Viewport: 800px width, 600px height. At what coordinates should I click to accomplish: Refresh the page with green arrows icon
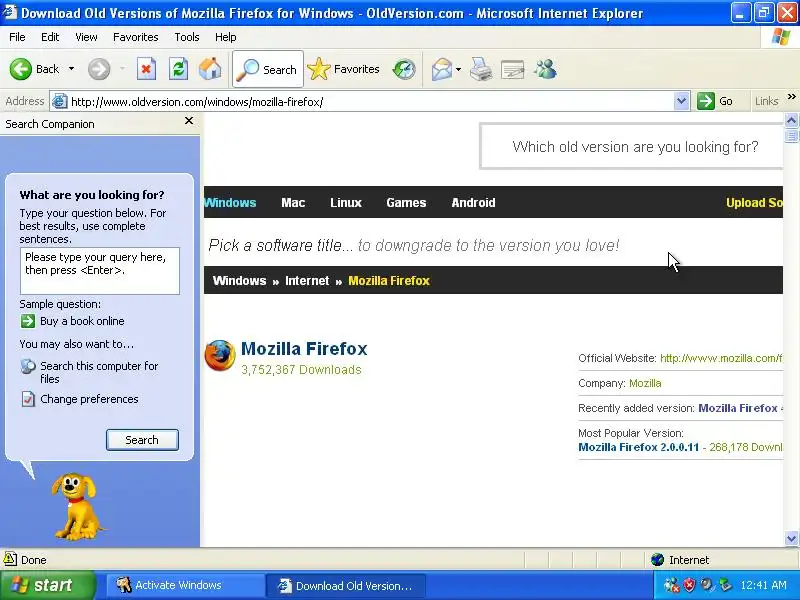(178, 69)
